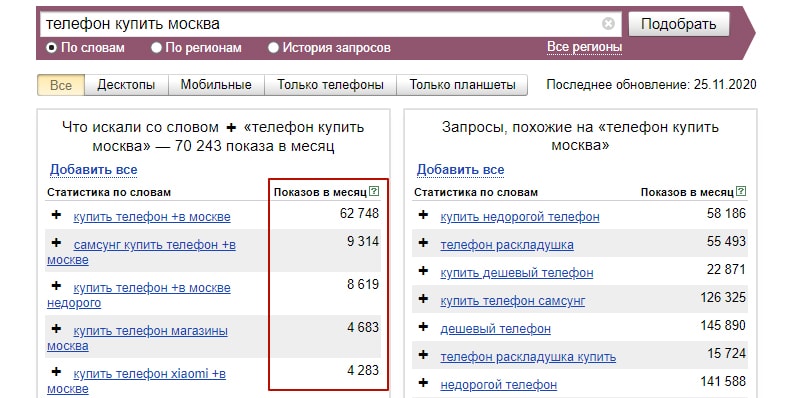Click plus beside 'купить телефон xiaomi +в москве'
800x398 pixels.
[56, 372]
